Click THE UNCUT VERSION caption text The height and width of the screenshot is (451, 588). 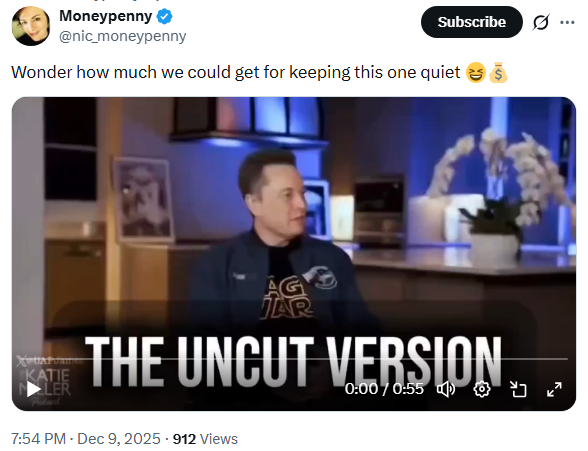294,362
